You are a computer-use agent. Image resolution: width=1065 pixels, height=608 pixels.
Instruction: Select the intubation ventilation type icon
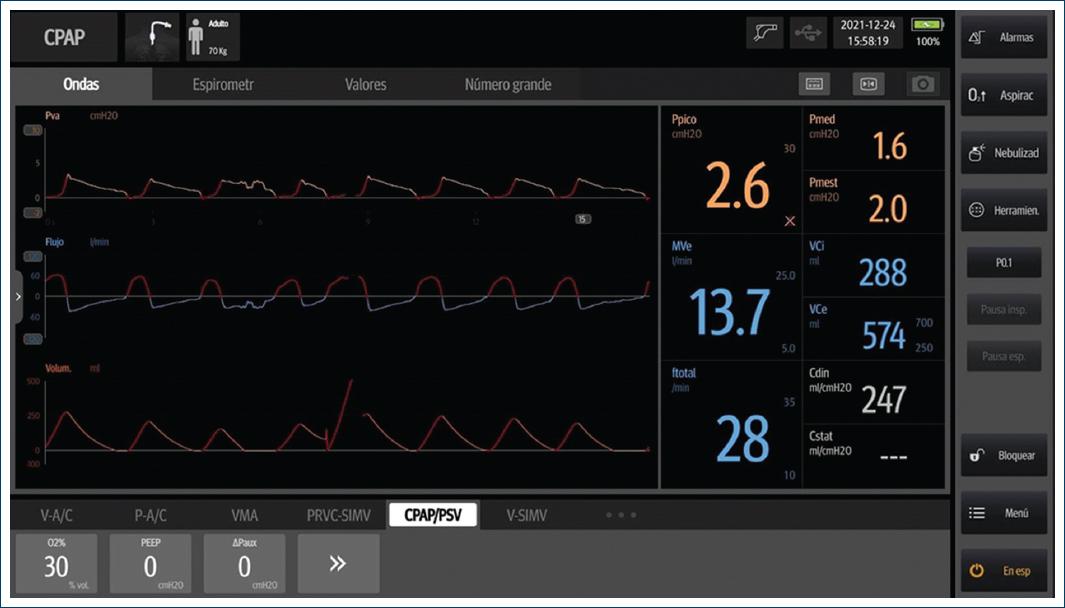(x=152, y=38)
